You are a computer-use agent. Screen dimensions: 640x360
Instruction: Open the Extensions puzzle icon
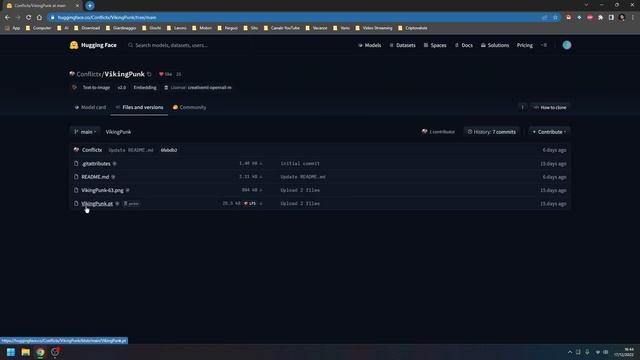click(x=600, y=18)
